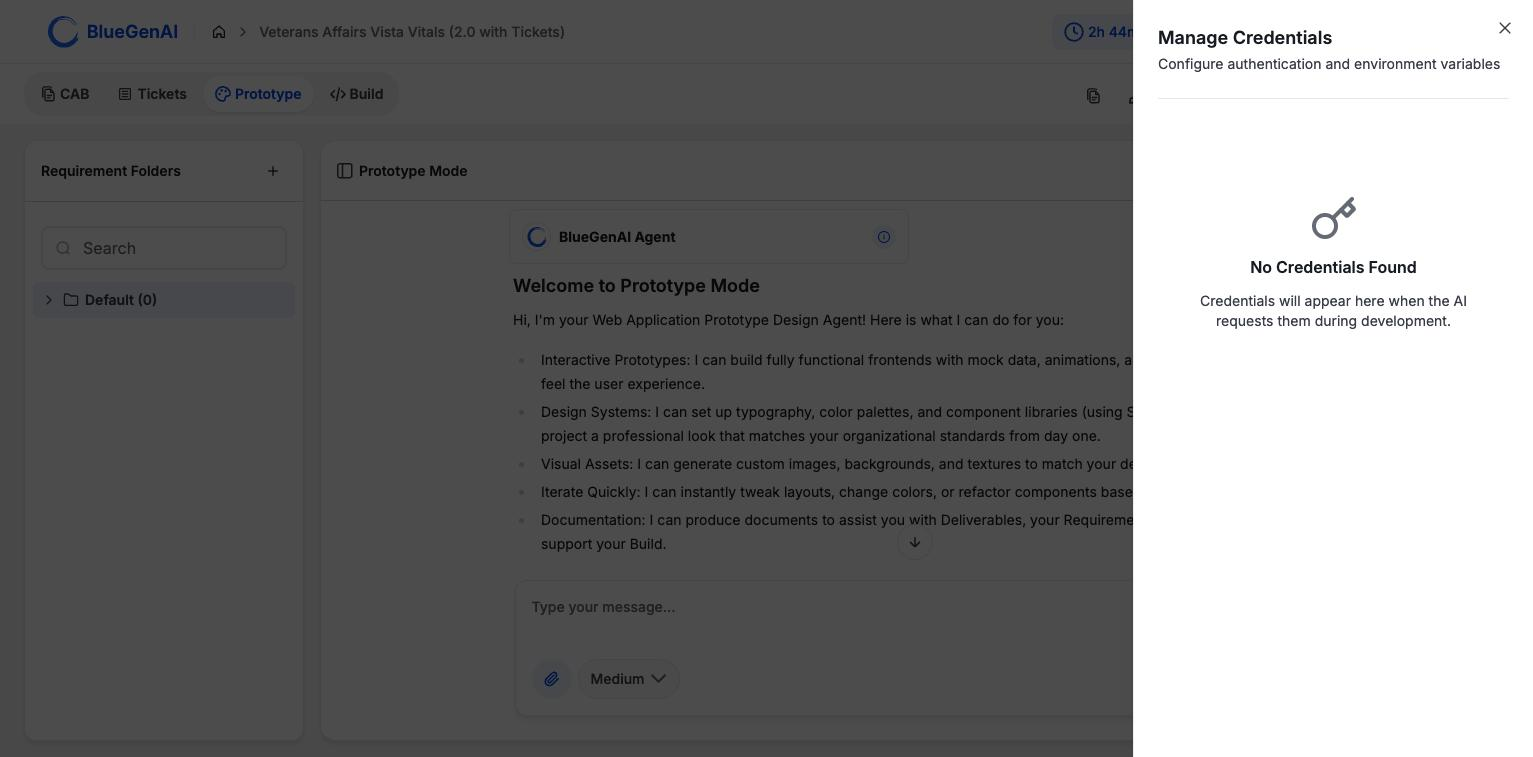The width and height of the screenshot is (1533, 757).
Task: Switch to the CAB tab
Action: tap(65, 94)
